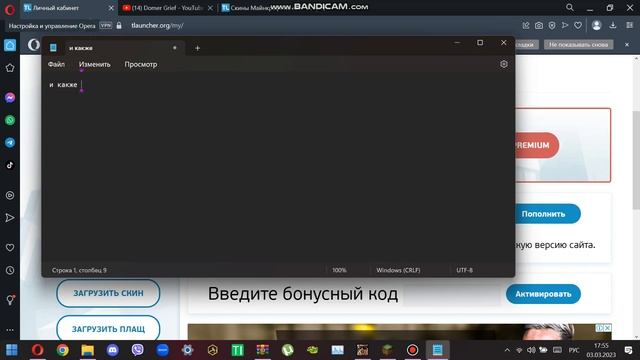This screenshot has height=360, width=640.
Task: Dismiss the Opera notification bar with X
Action: [627, 44]
